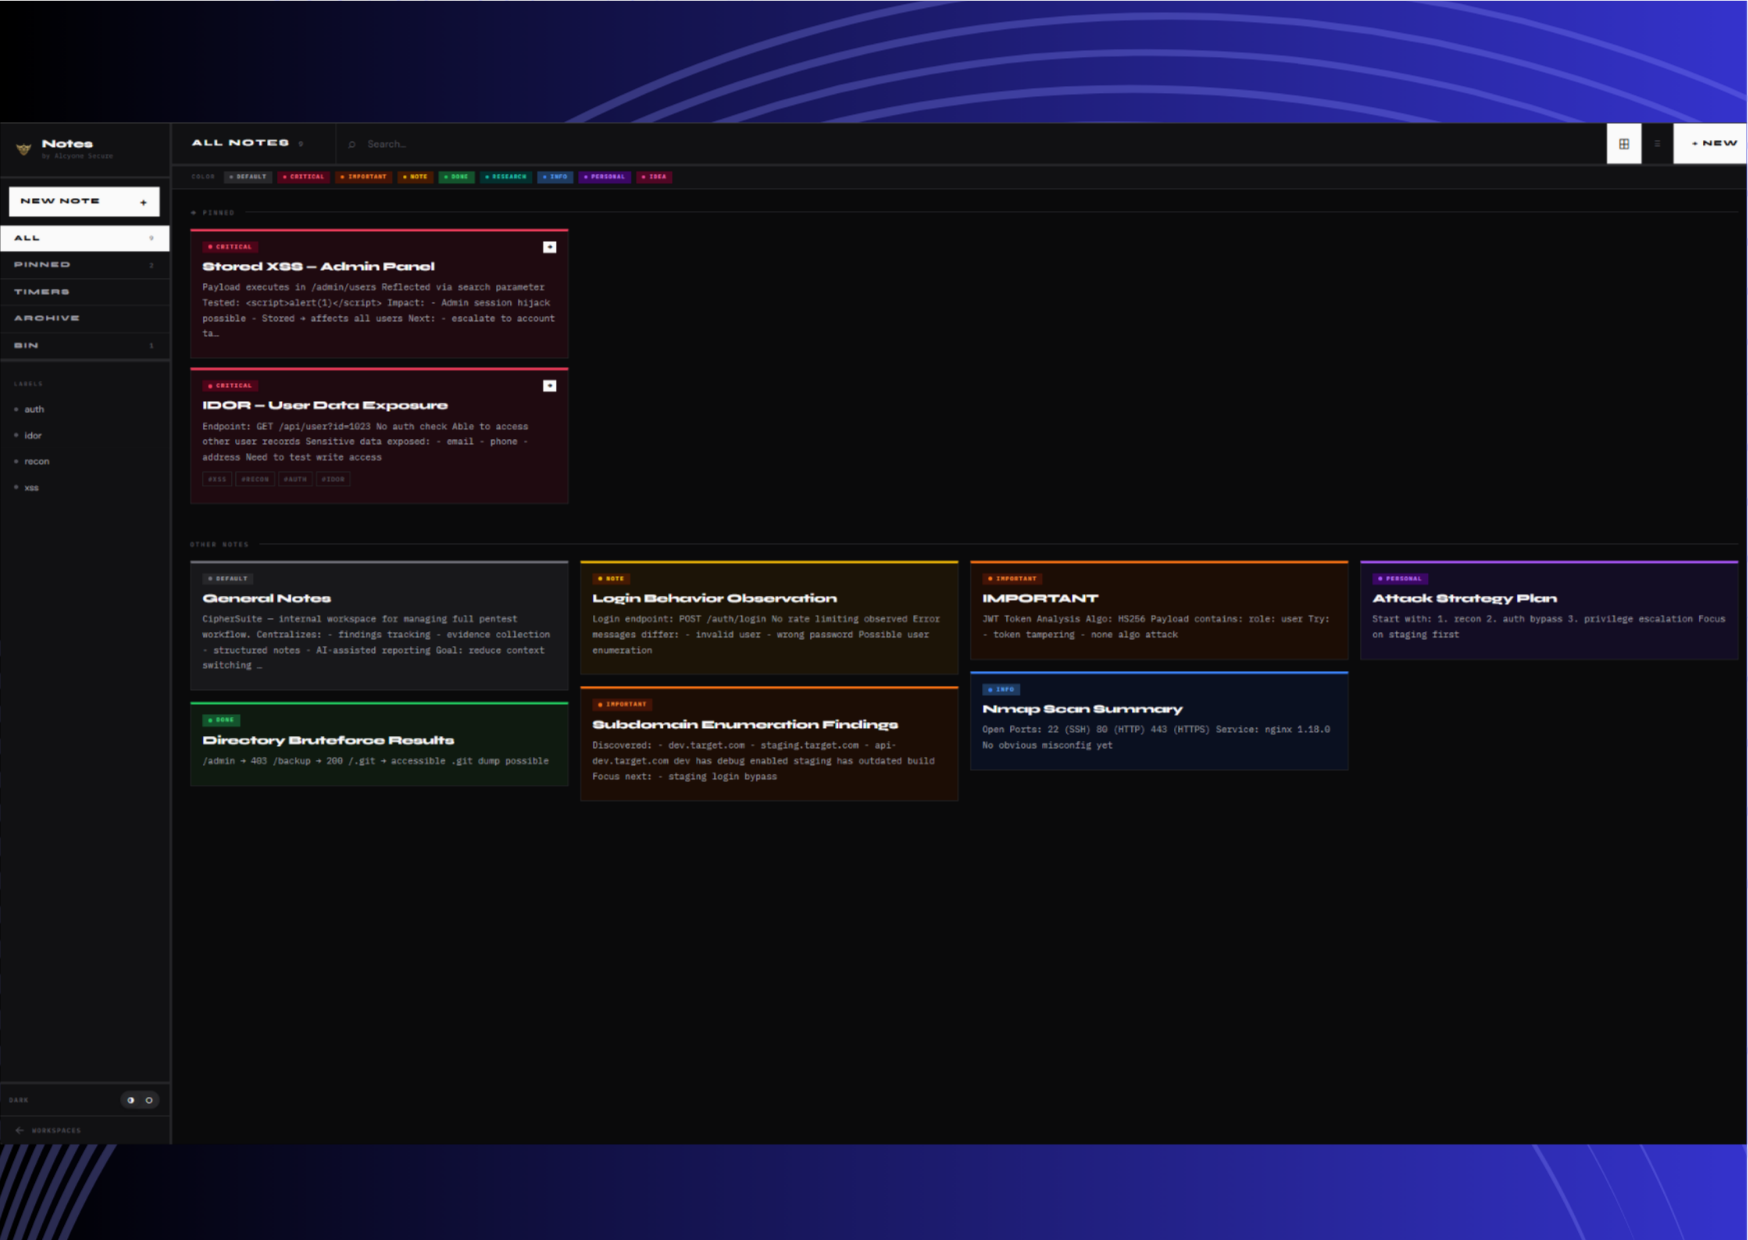Switch to list view layout
The height and width of the screenshot is (1240, 1748).
(x=1656, y=143)
